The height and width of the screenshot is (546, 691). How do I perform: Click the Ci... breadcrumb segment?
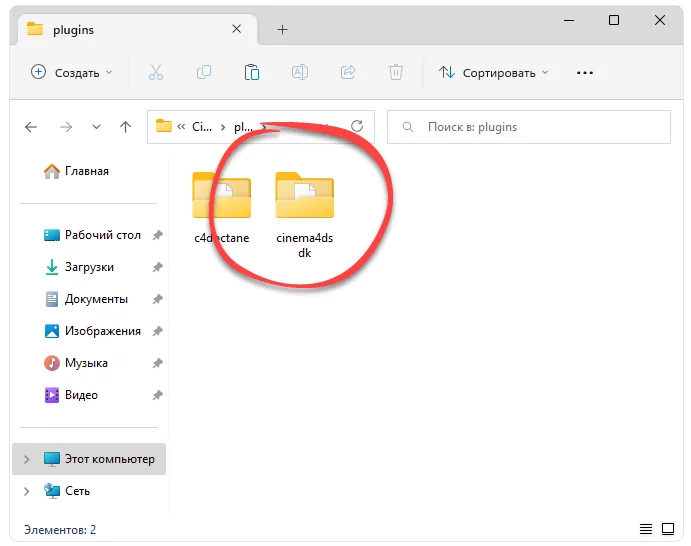point(202,127)
